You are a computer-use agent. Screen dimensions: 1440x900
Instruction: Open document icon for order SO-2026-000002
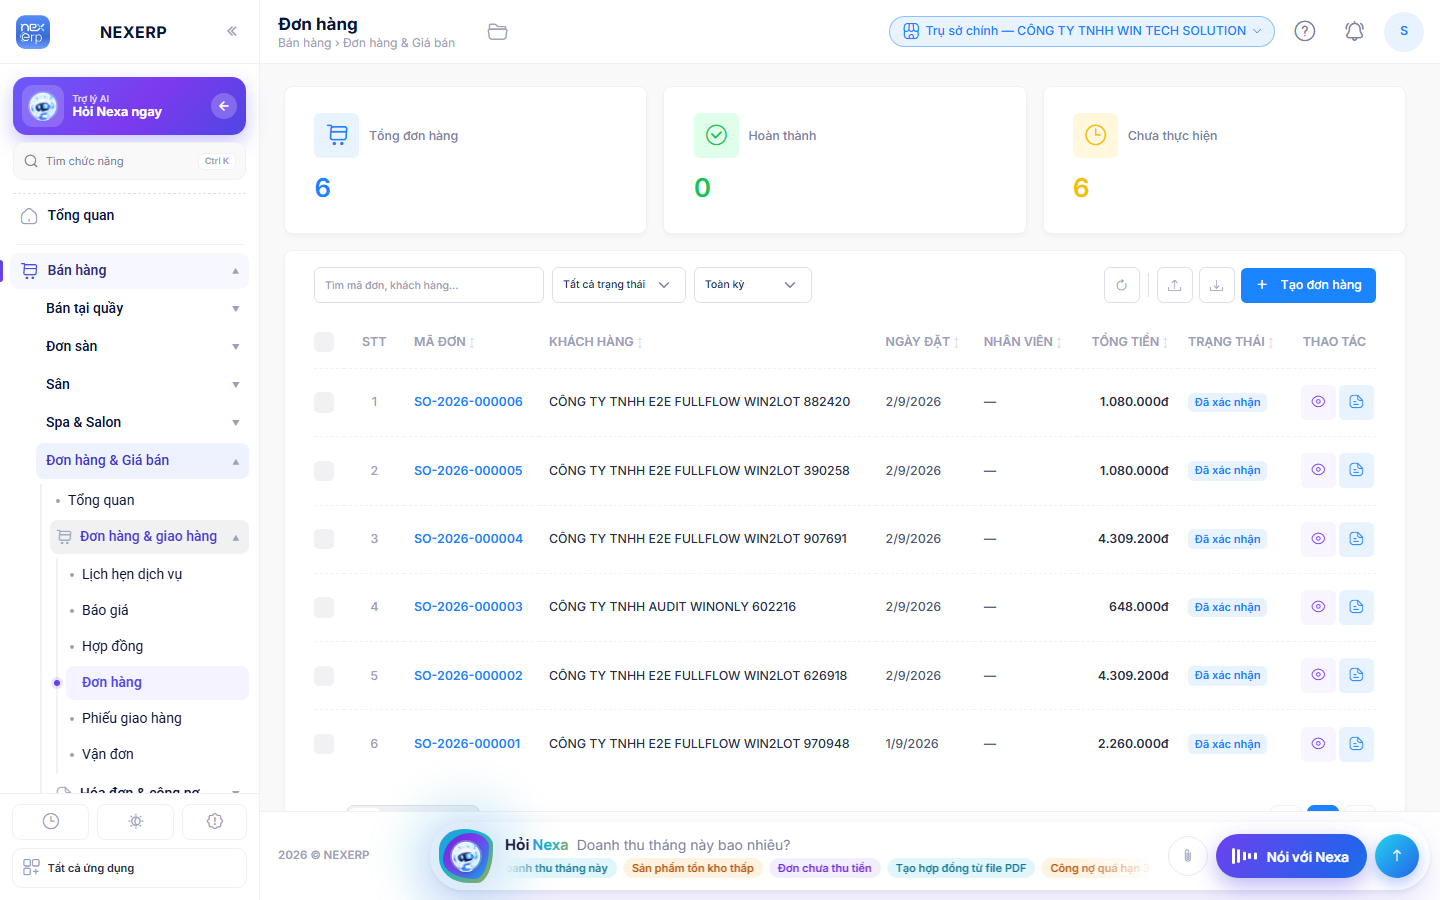pyautogui.click(x=1356, y=675)
